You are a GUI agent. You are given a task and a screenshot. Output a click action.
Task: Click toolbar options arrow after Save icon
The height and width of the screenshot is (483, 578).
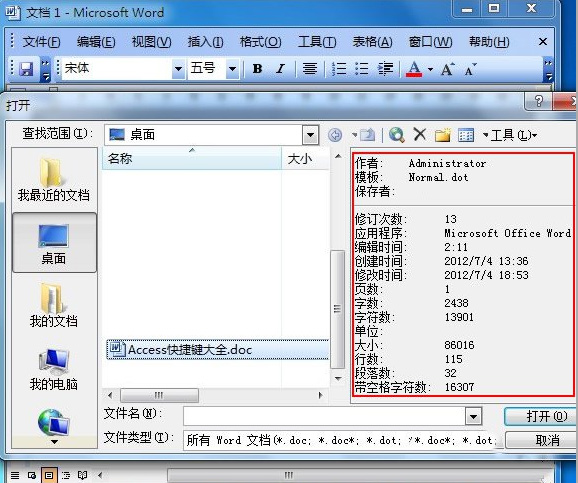tap(45, 69)
